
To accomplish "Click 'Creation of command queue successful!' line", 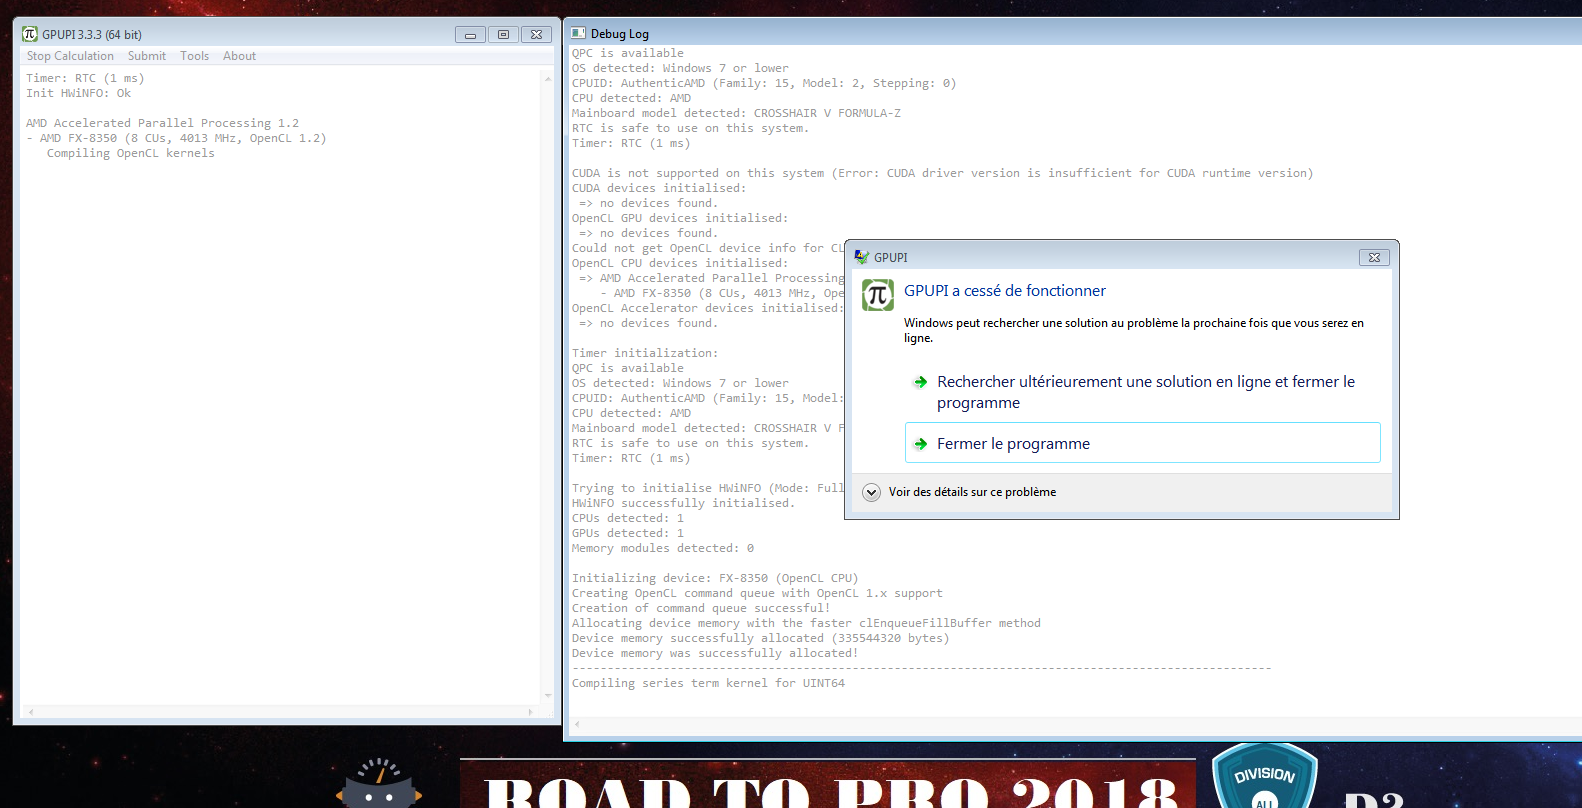I will pos(701,608).
